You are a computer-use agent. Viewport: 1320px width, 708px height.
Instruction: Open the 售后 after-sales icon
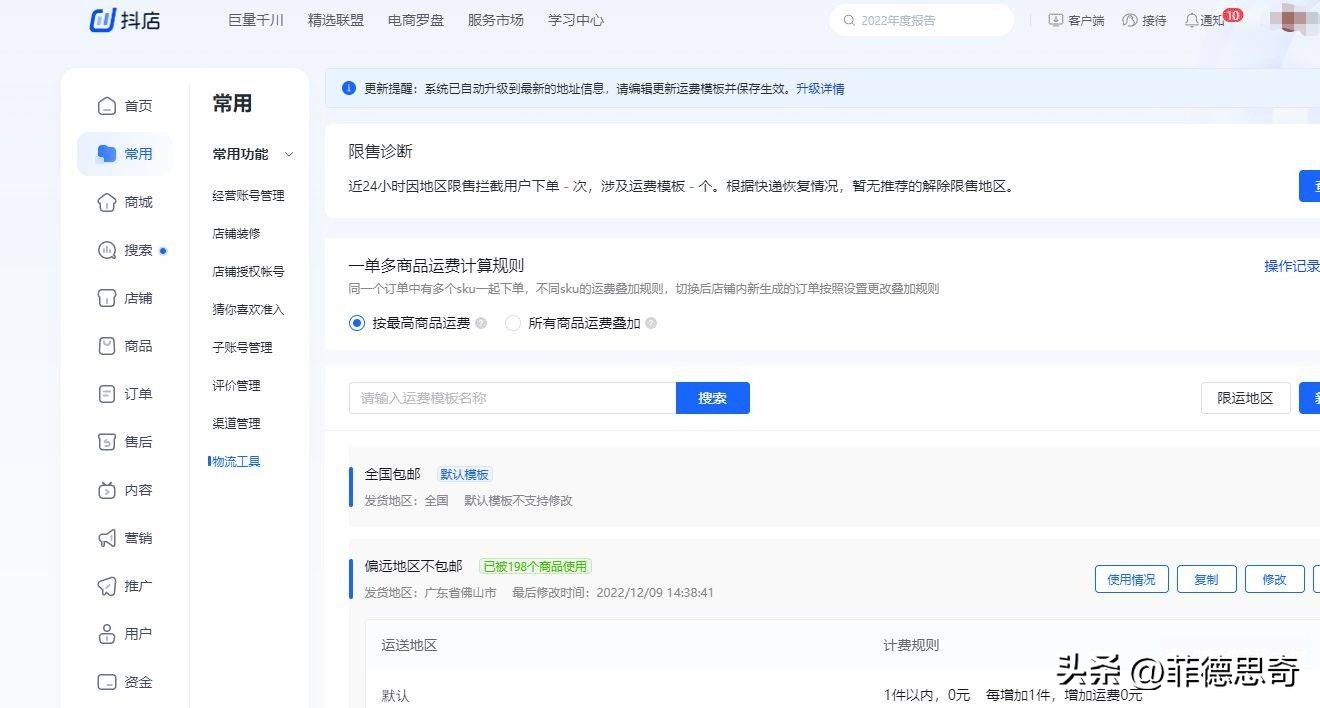click(107, 441)
